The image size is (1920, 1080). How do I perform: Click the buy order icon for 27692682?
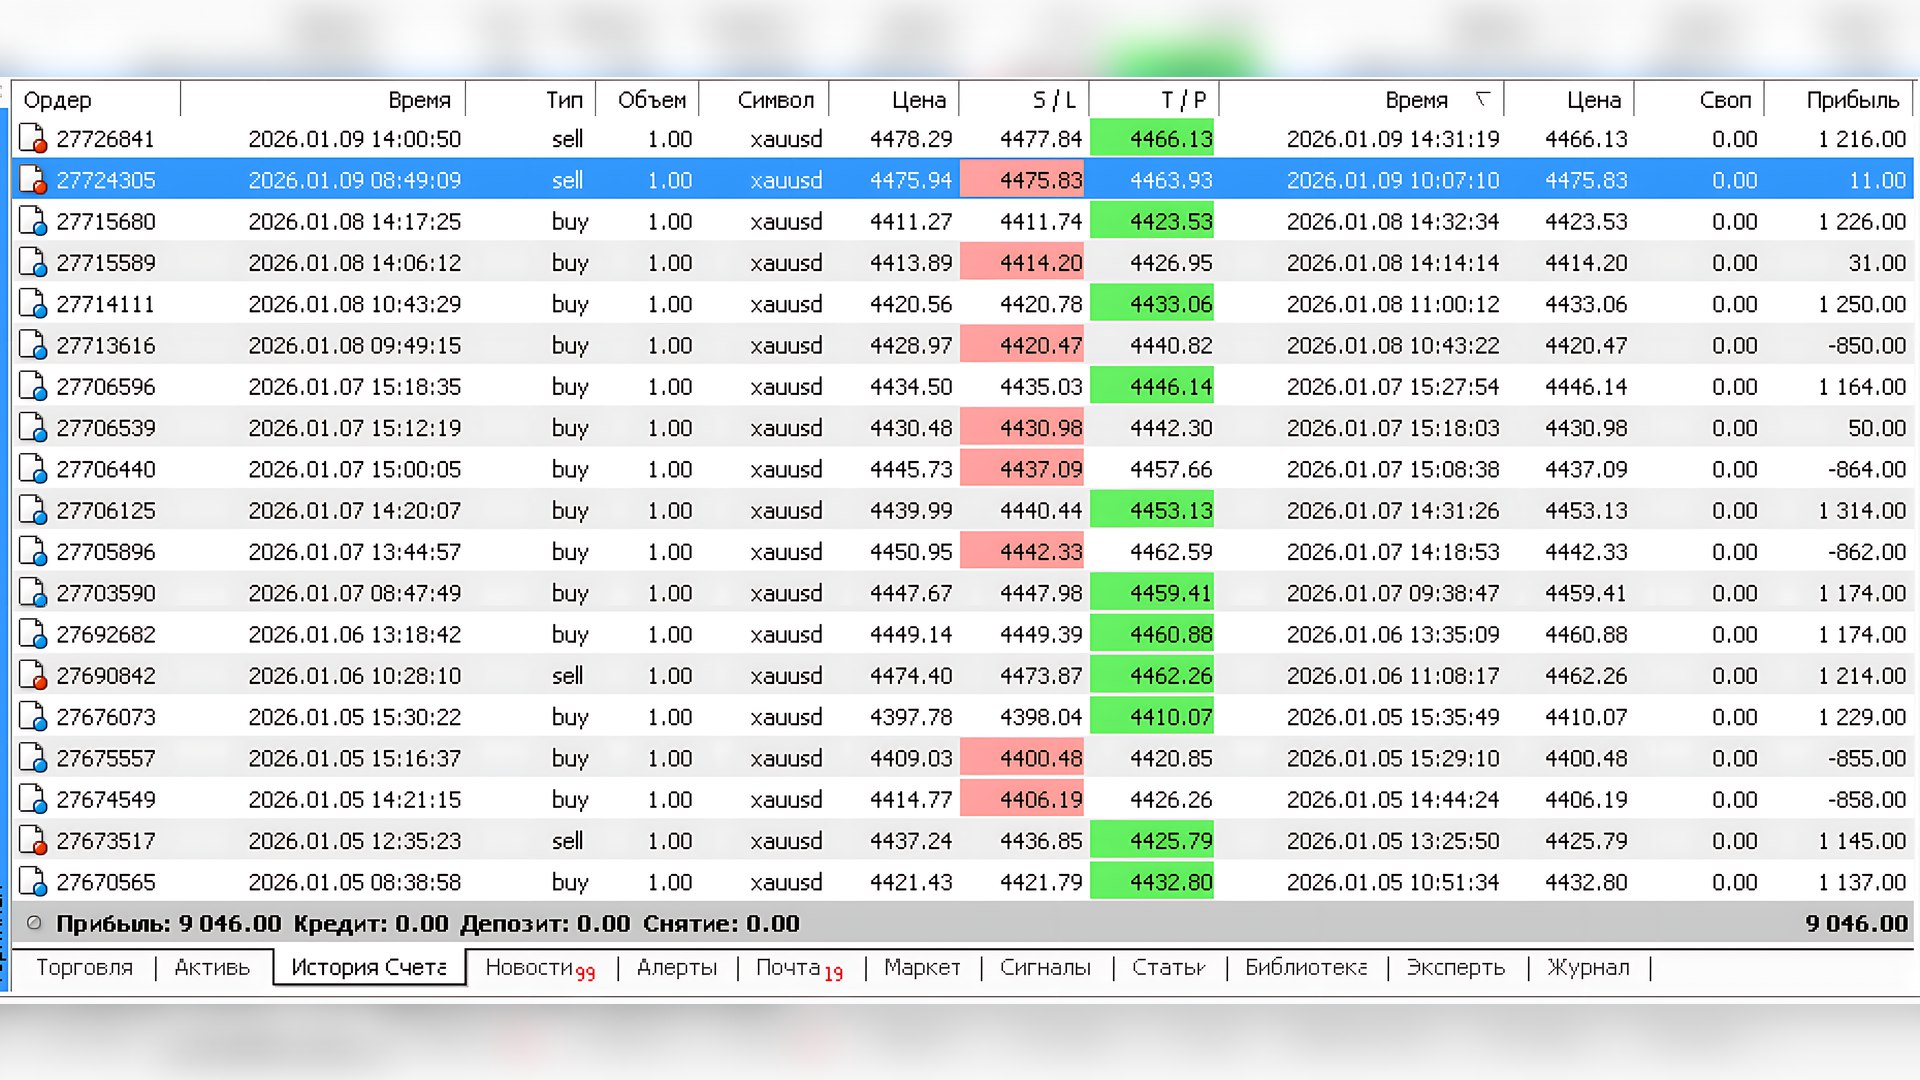33,634
